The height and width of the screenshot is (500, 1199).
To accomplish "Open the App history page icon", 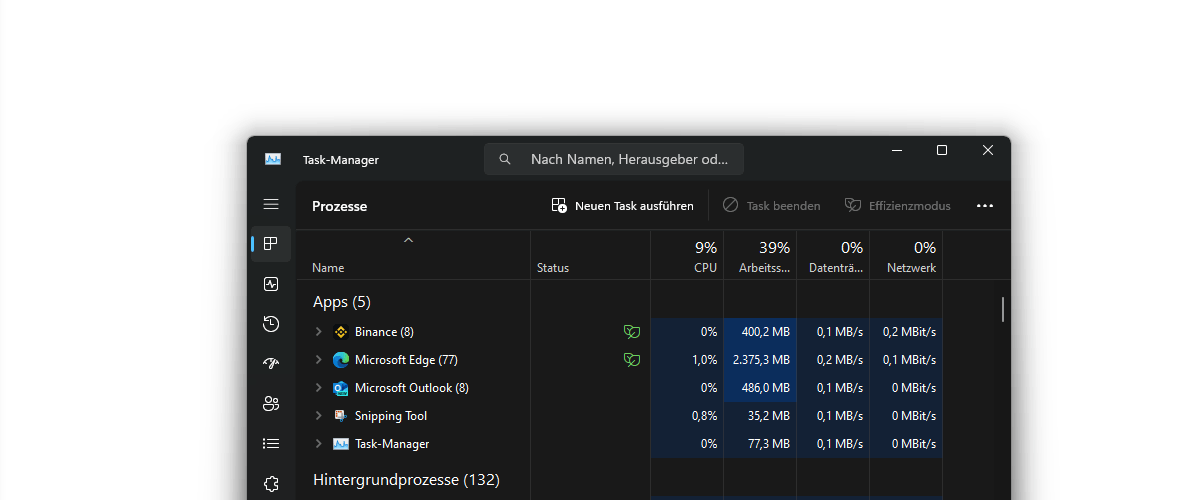I will (x=271, y=324).
